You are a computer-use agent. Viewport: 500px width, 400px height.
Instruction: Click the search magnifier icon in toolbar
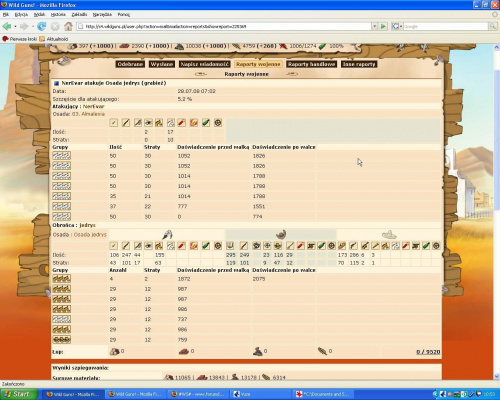[x=492, y=26]
